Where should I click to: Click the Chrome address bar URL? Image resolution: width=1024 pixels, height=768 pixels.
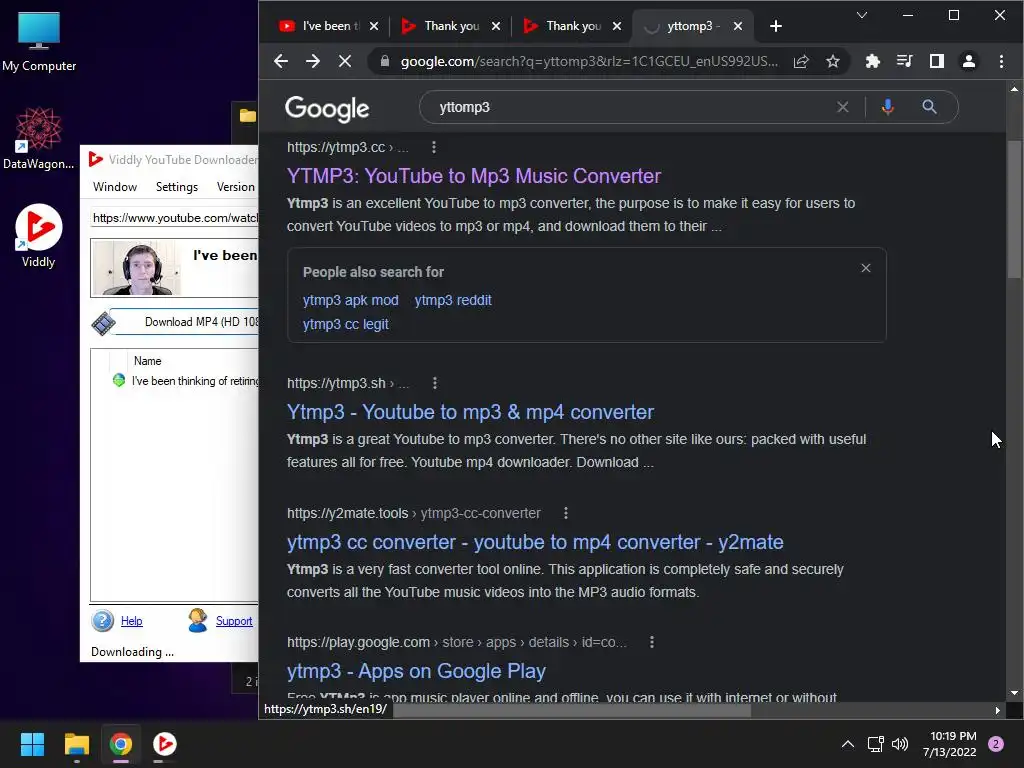pyautogui.click(x=589, y=61)
